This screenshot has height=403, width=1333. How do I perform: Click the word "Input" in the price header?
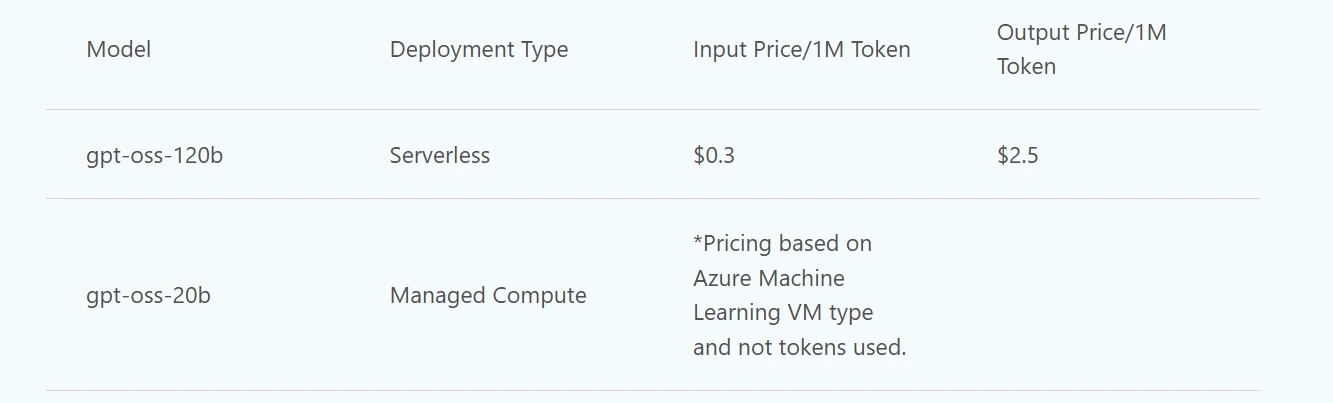[717, 49]
